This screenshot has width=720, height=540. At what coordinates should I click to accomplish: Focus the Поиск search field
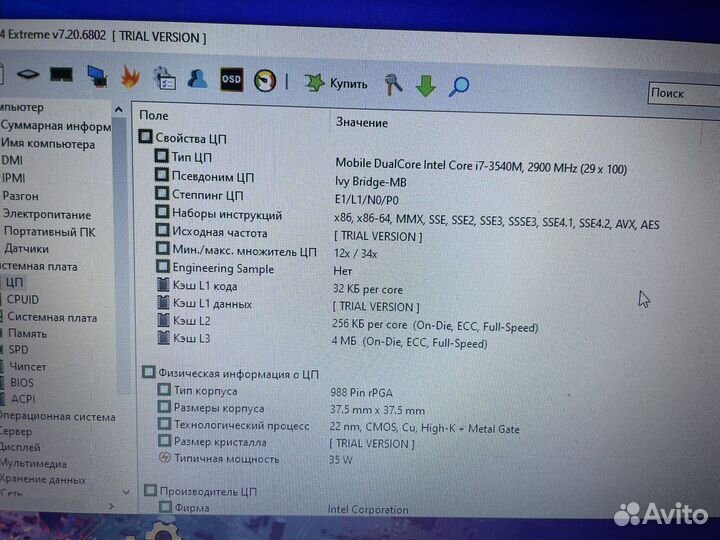click(x=684, y=94)
